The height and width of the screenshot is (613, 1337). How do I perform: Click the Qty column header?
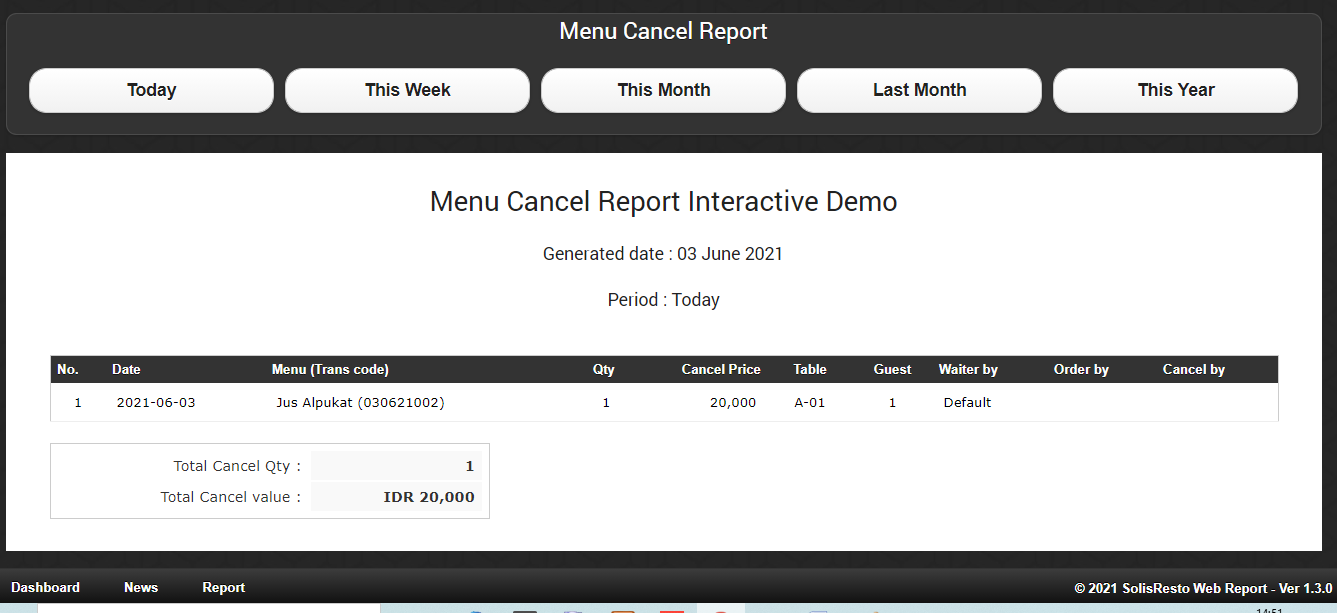coord(604,369)
